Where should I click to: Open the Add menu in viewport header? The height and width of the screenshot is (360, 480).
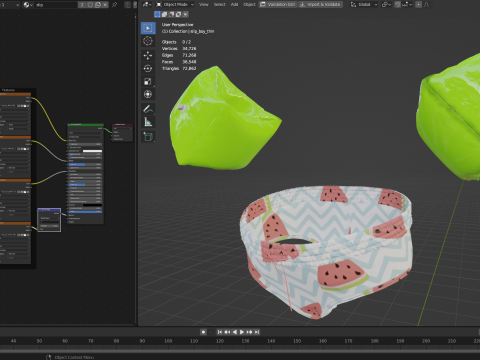234,4
